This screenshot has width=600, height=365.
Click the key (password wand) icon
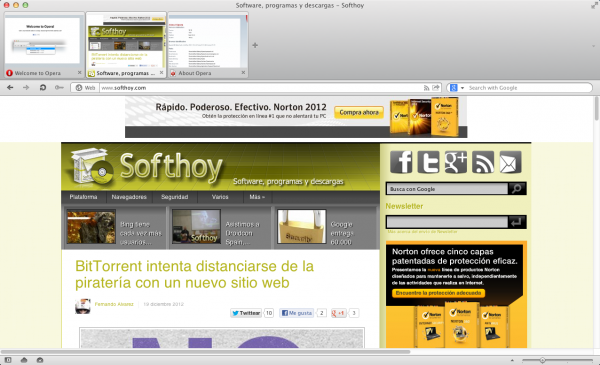point(59,88)
